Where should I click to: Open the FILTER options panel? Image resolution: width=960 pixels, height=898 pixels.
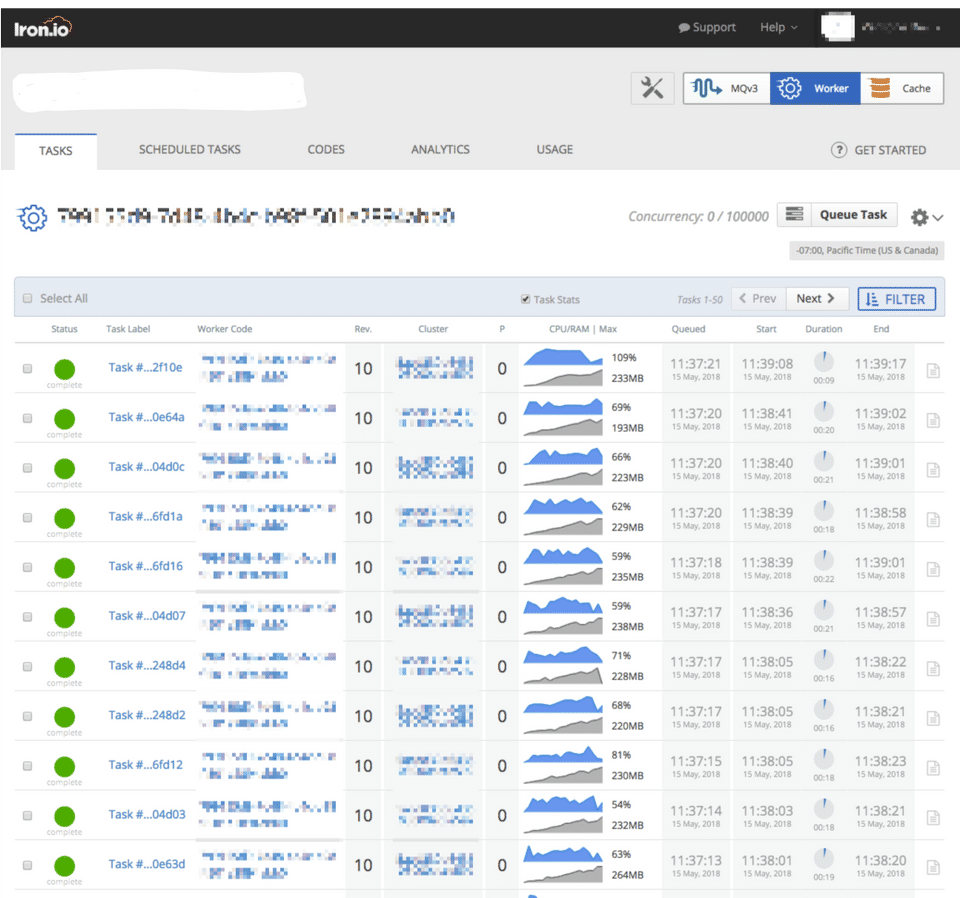point(896,299)
